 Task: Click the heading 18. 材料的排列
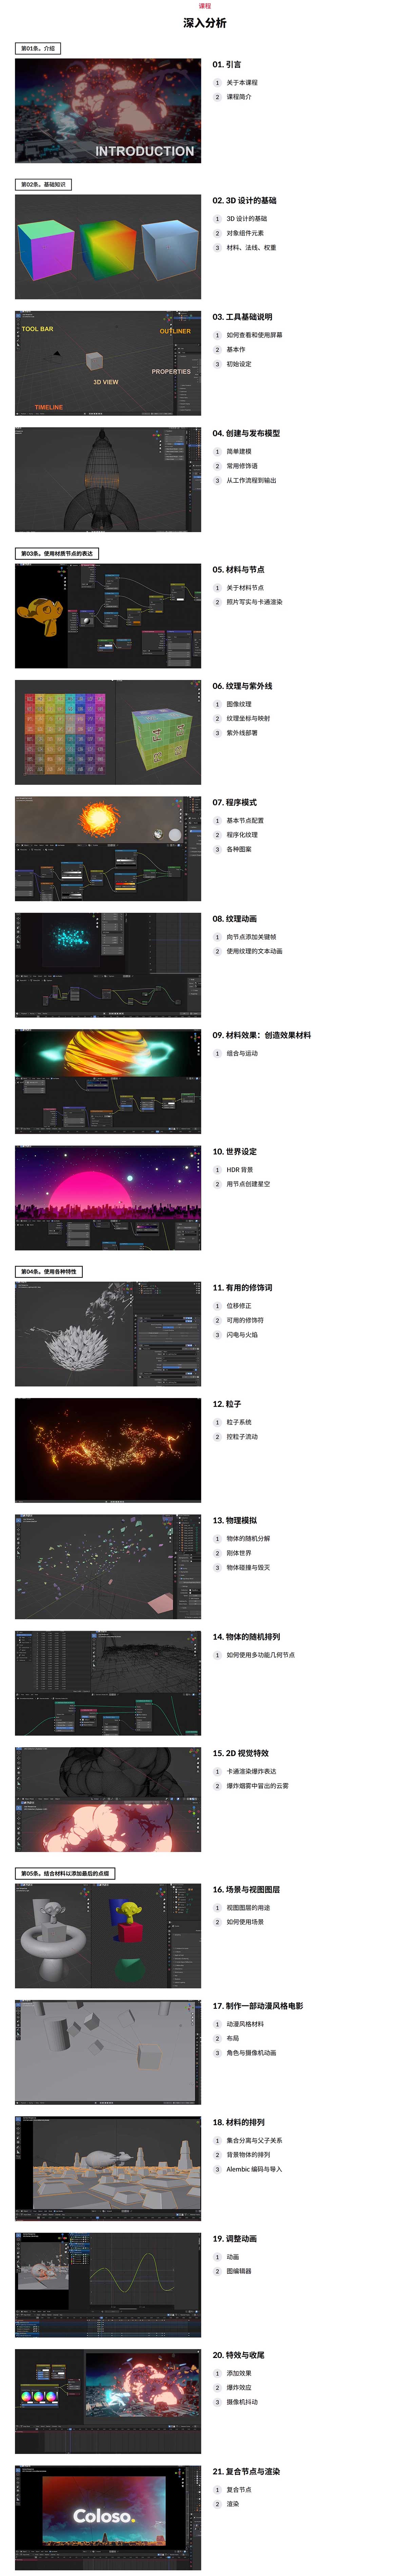[x=238, y=2122]
